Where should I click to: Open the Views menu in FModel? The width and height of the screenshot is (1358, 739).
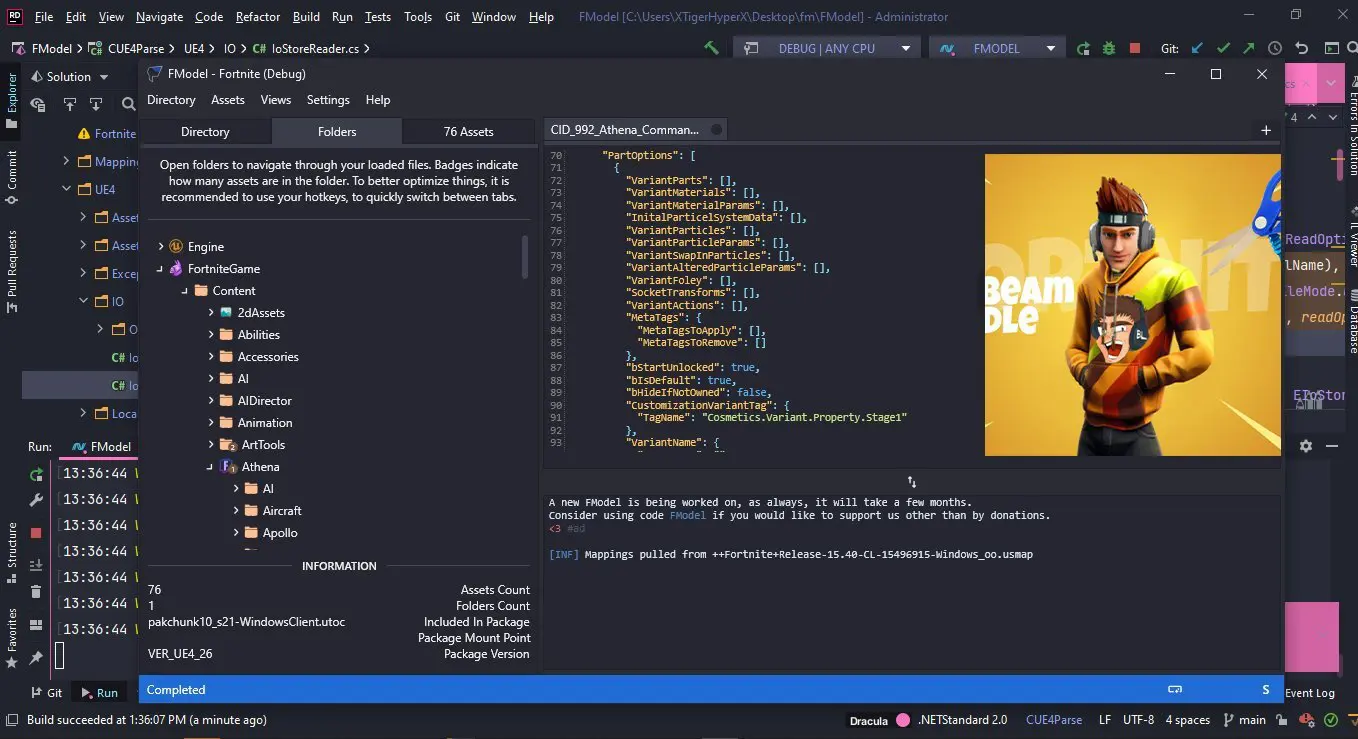pos(275,100)
